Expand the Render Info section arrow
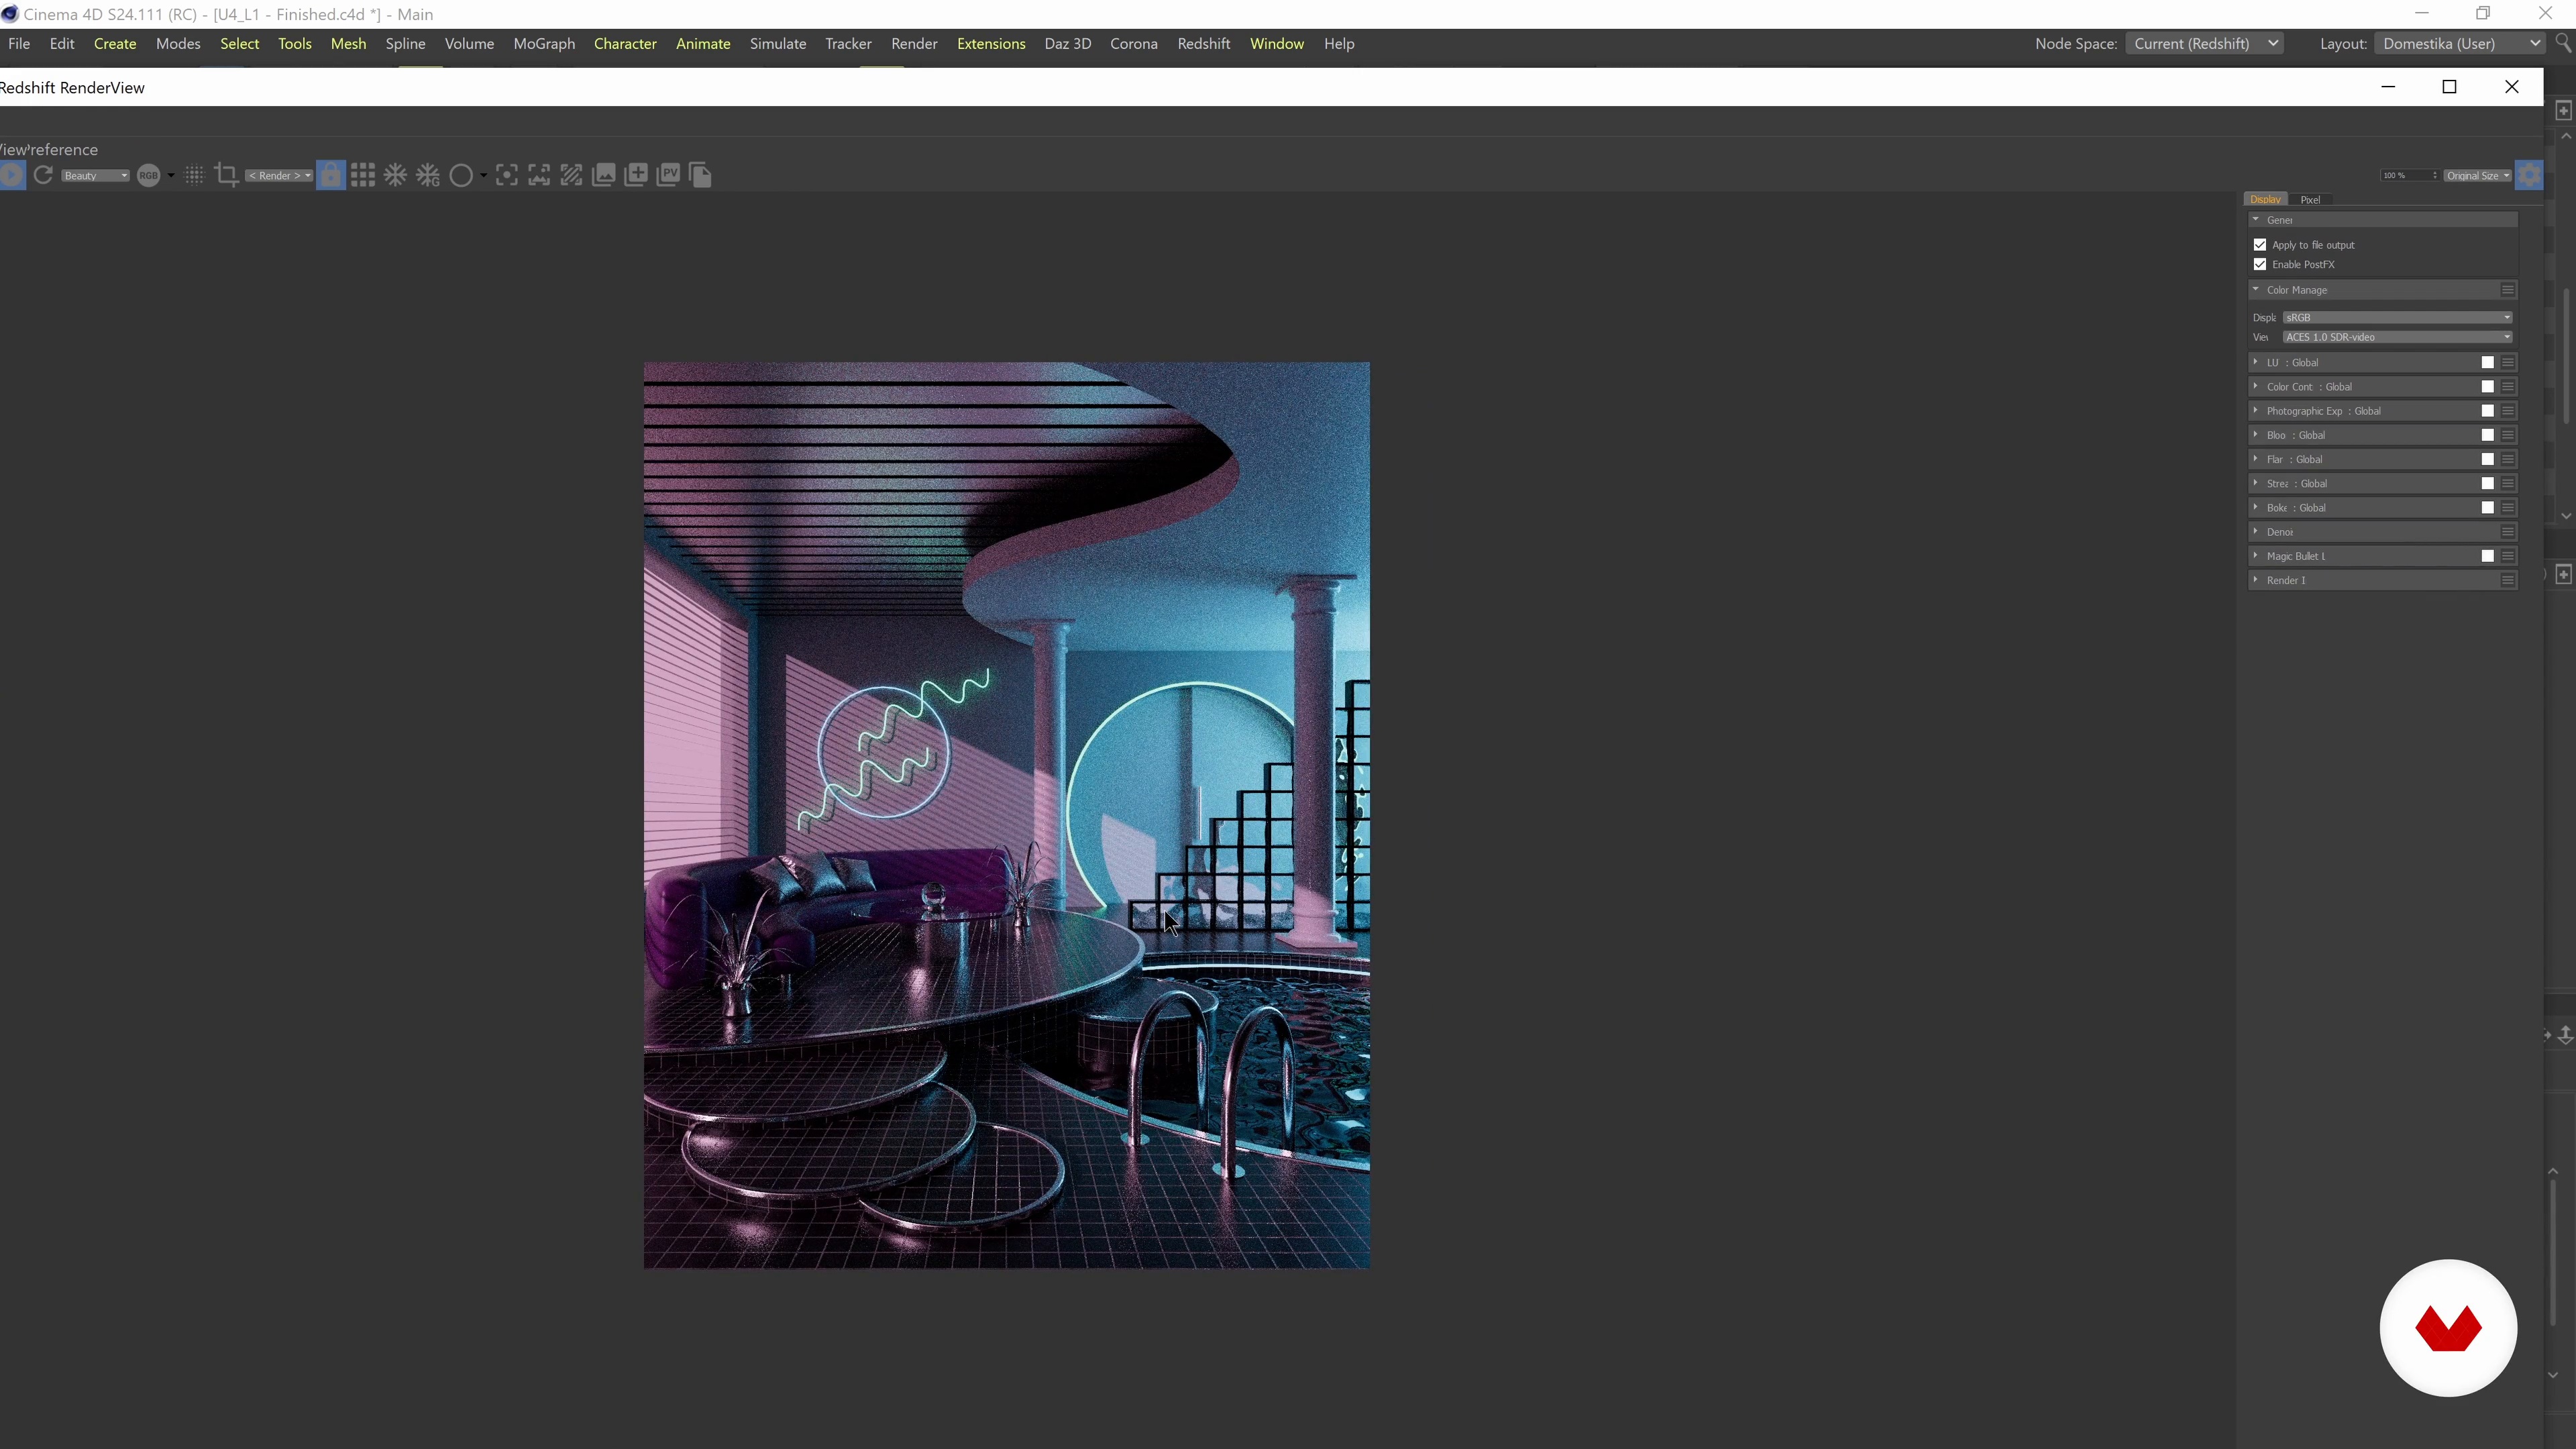 click(x=2256, y=580)
